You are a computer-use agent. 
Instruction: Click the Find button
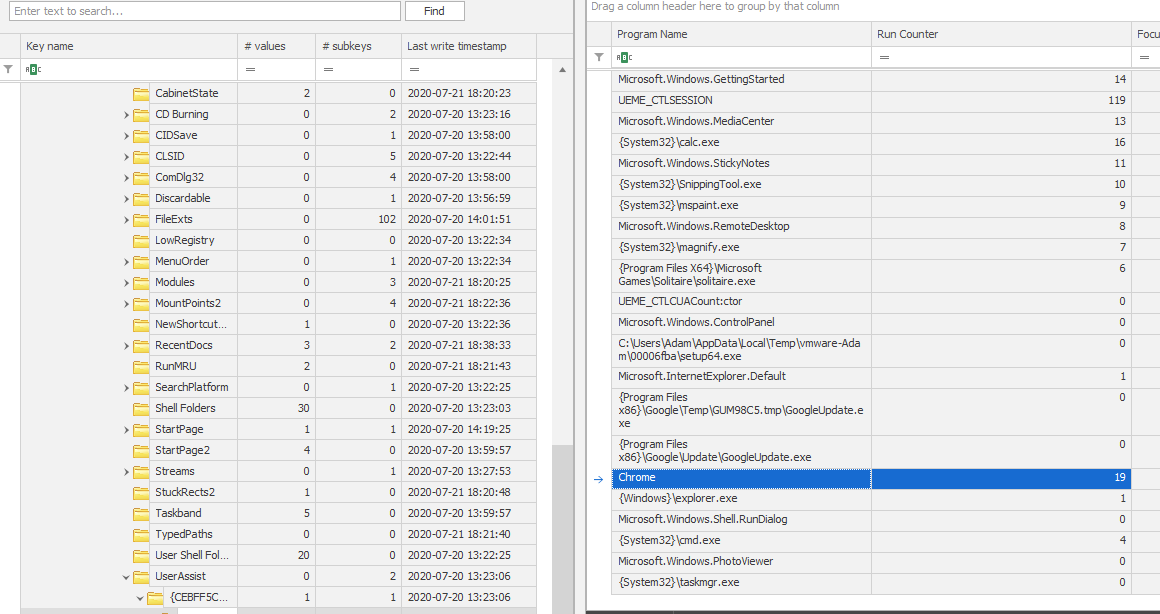pos(434,11)
